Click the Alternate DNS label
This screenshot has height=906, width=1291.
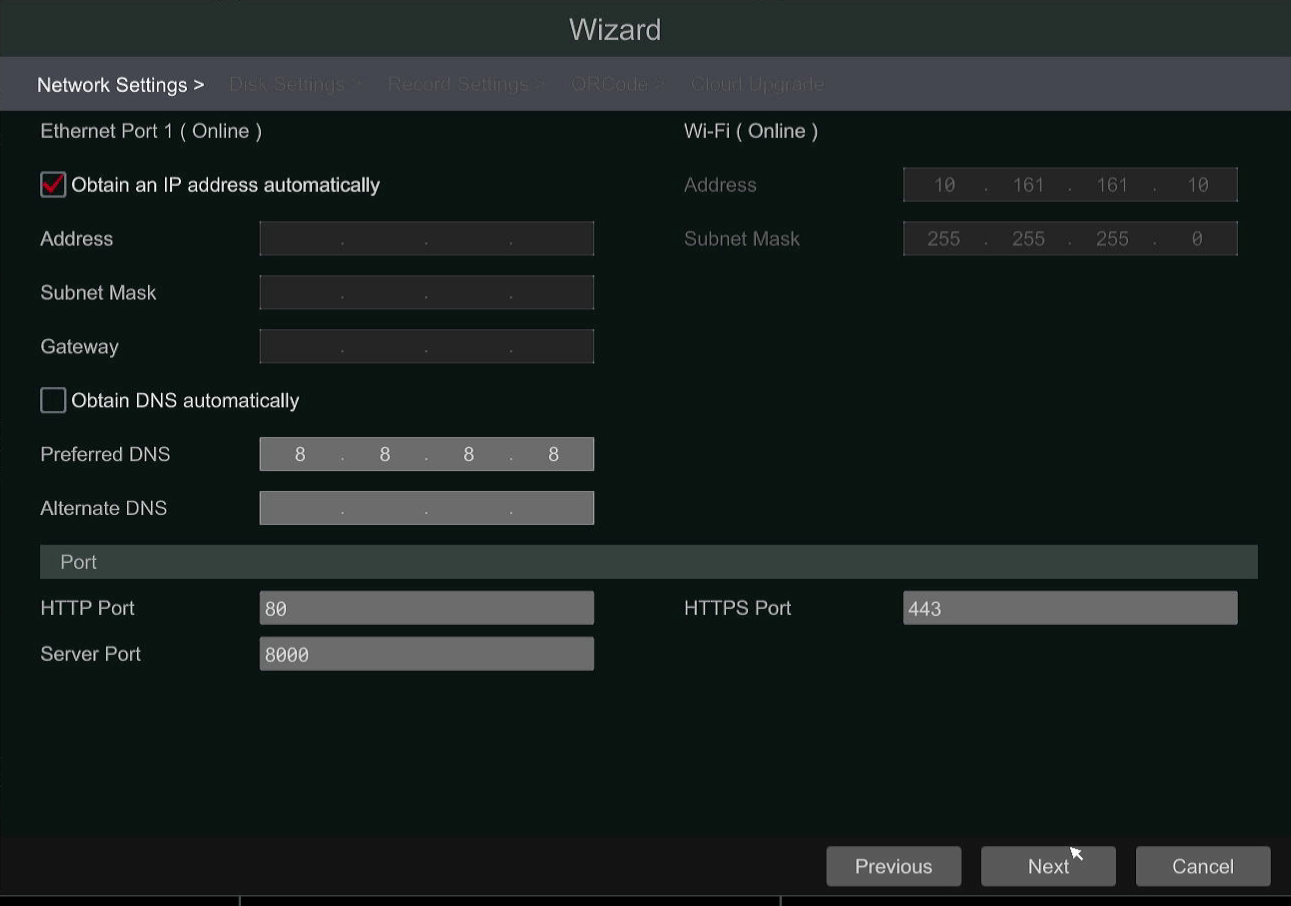pos(103,508)
